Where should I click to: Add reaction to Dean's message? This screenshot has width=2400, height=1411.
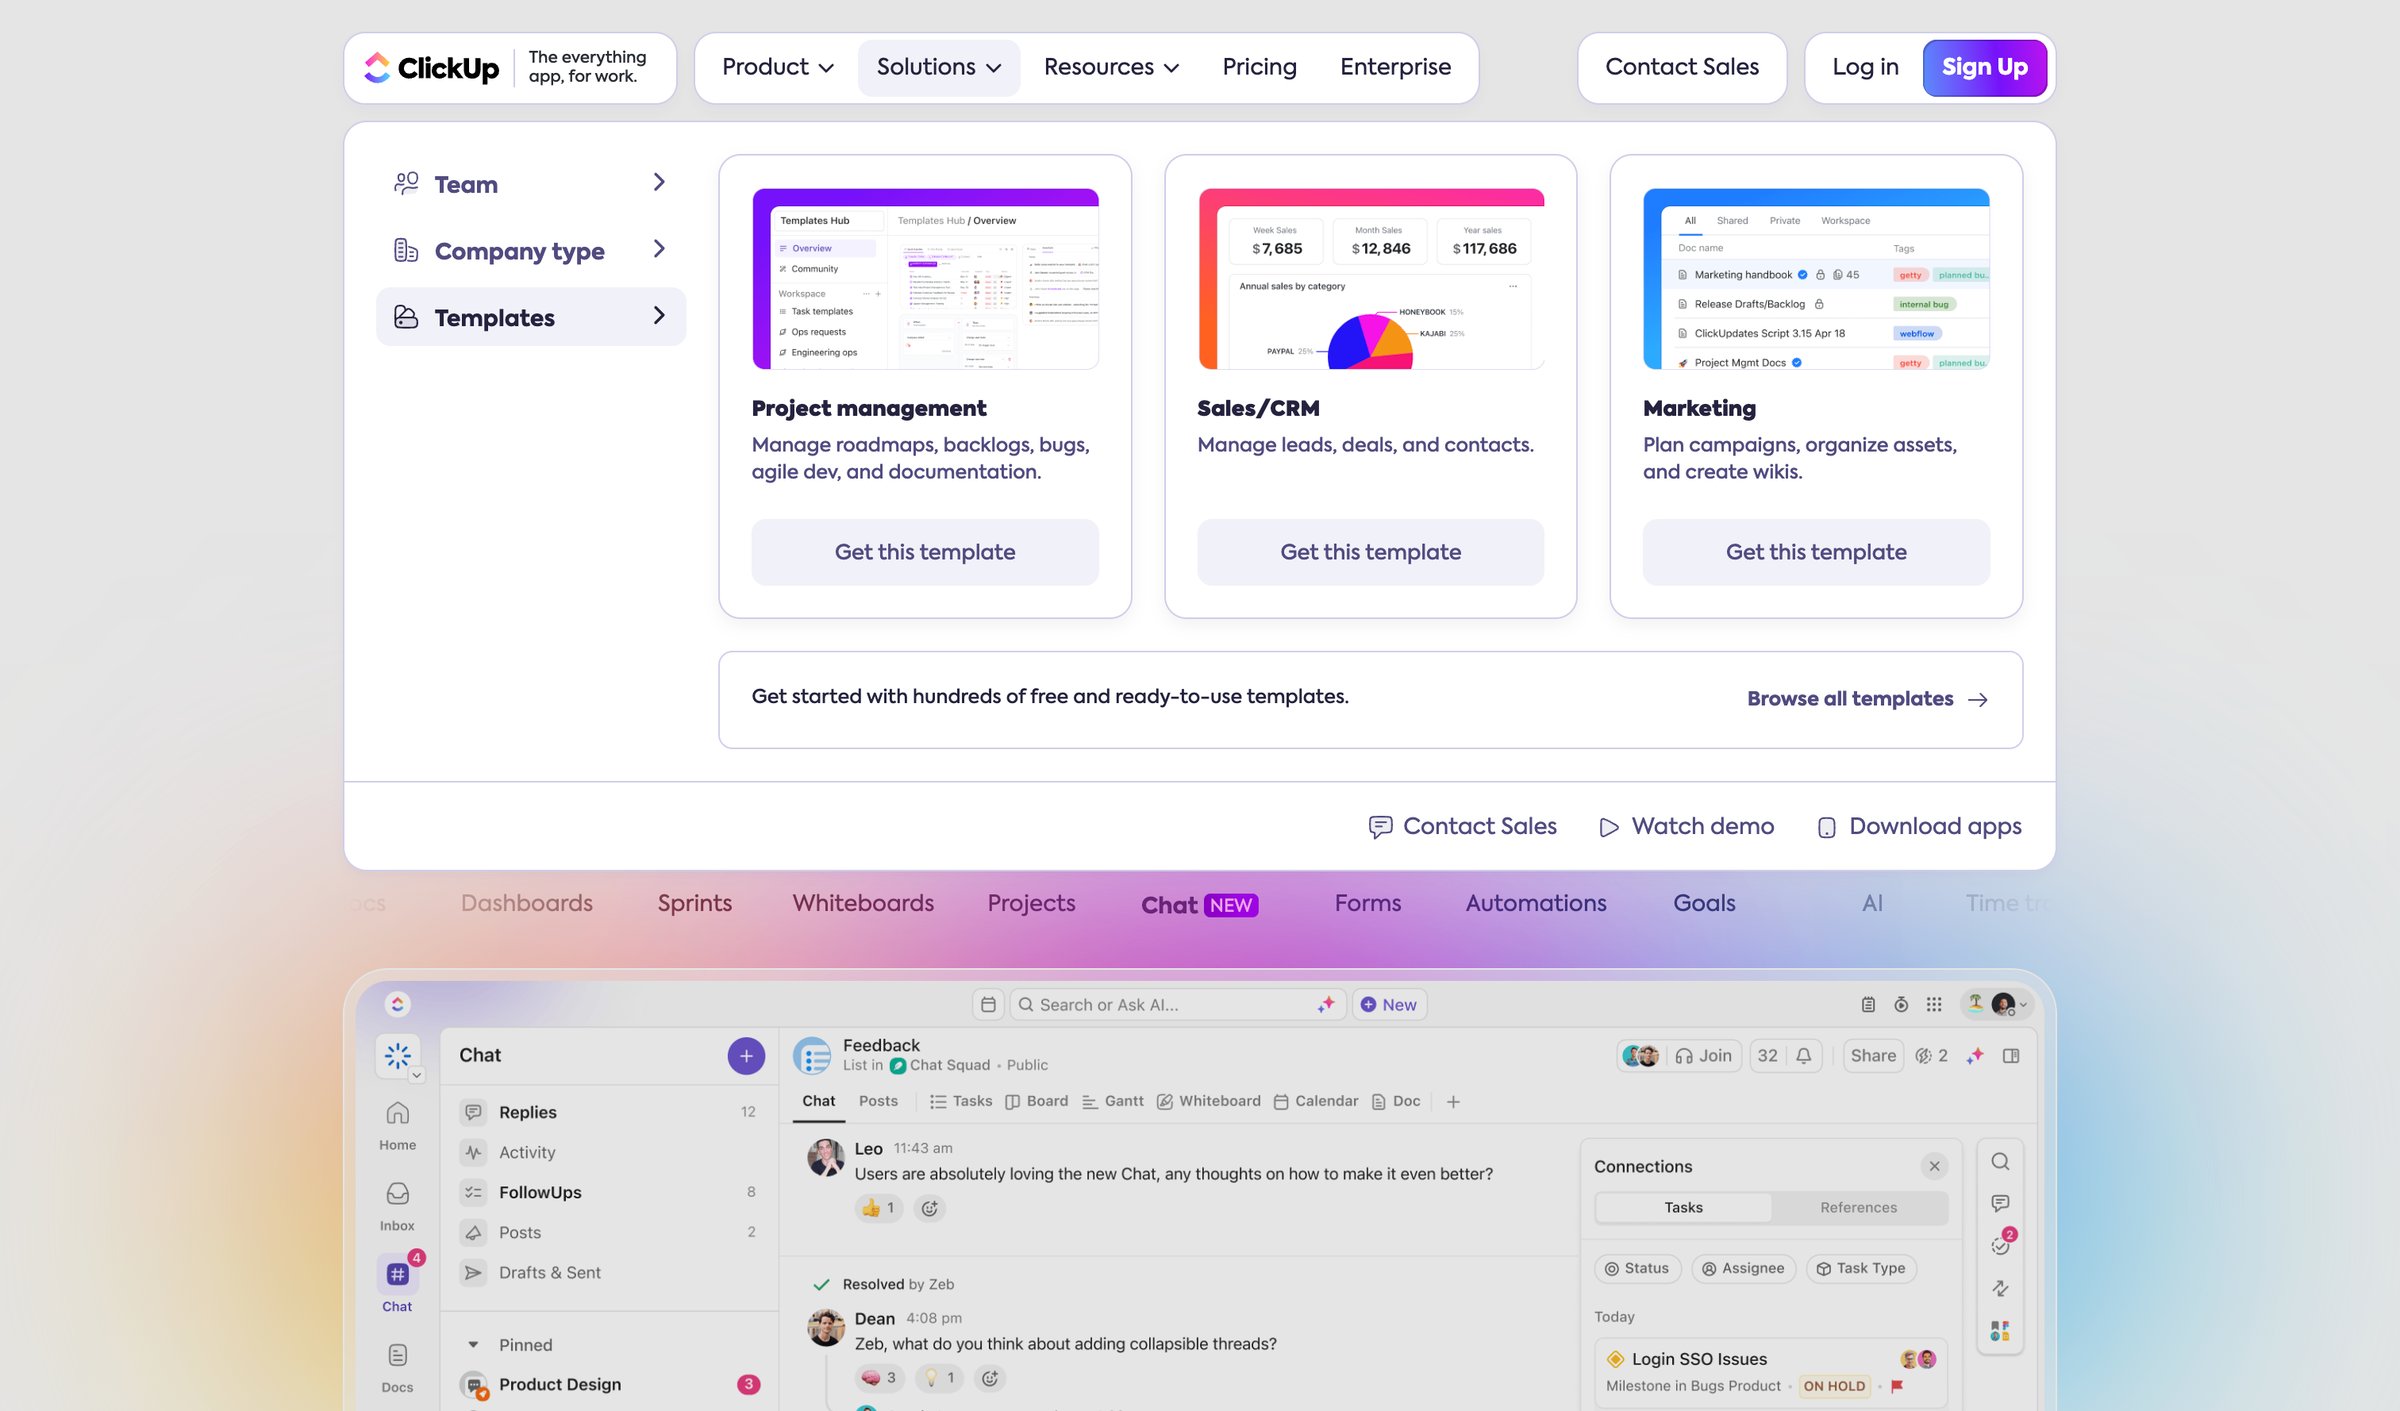990,1378
